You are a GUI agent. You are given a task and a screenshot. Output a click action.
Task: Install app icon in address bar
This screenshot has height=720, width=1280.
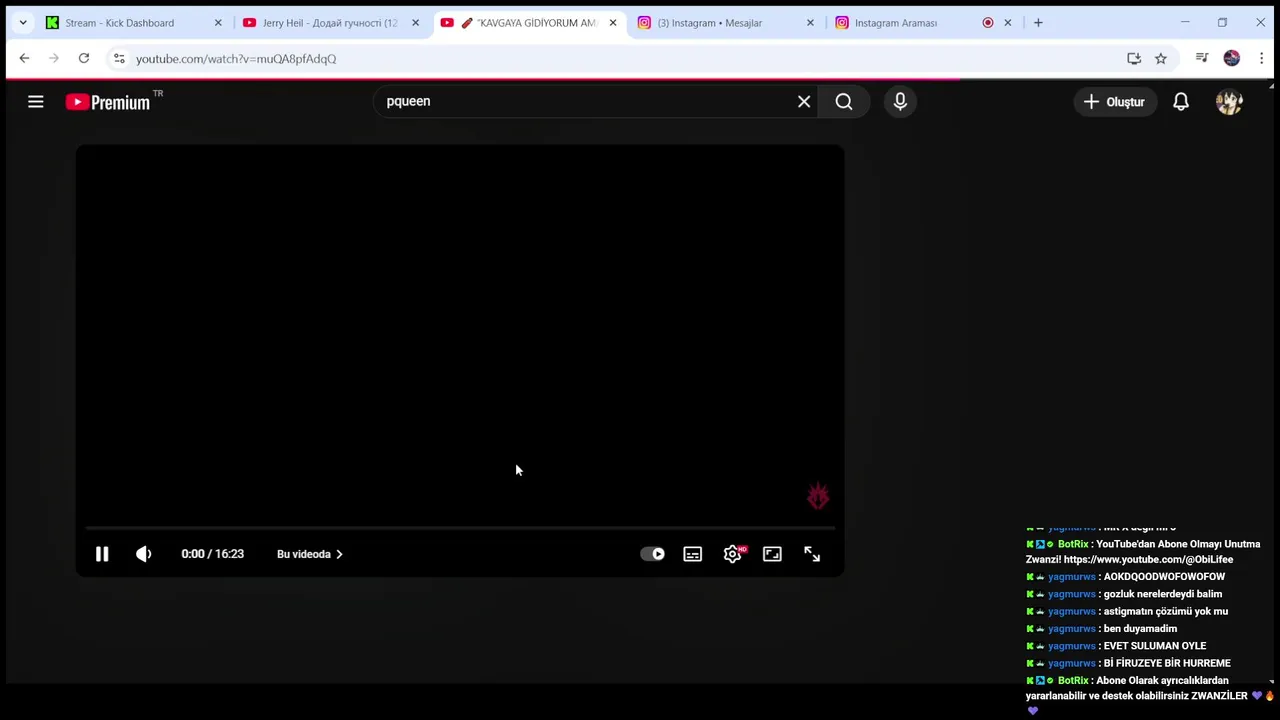point(1134,59)
